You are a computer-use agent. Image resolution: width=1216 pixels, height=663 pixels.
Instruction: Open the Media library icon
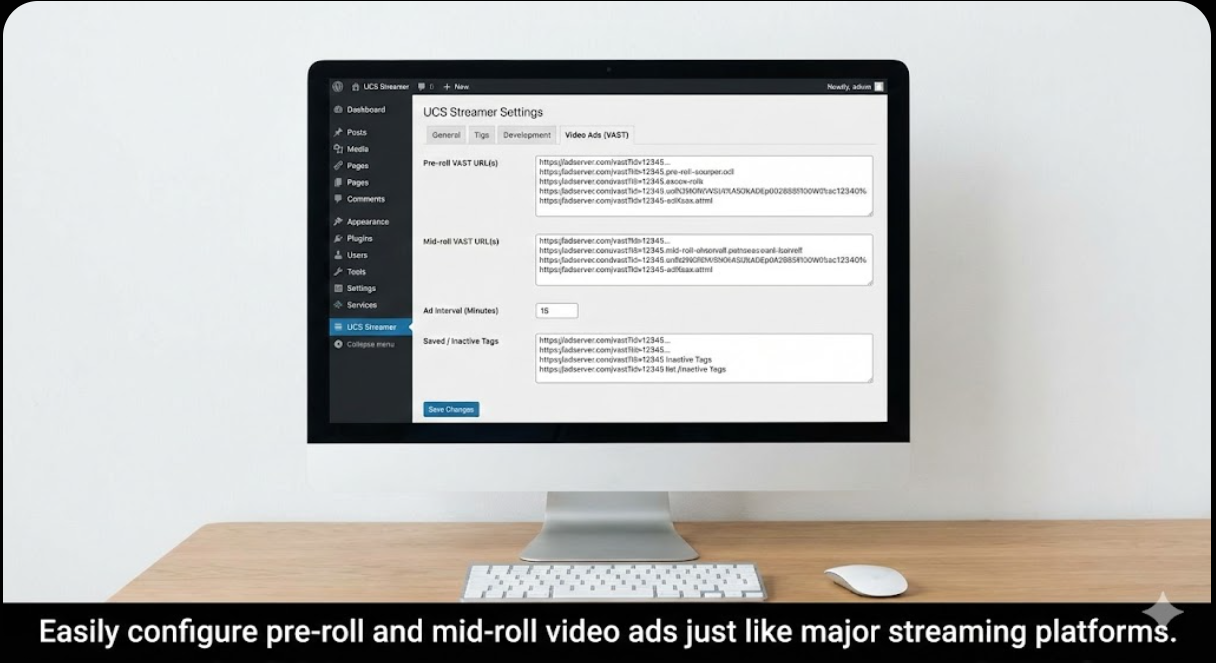tap(338, 149)
